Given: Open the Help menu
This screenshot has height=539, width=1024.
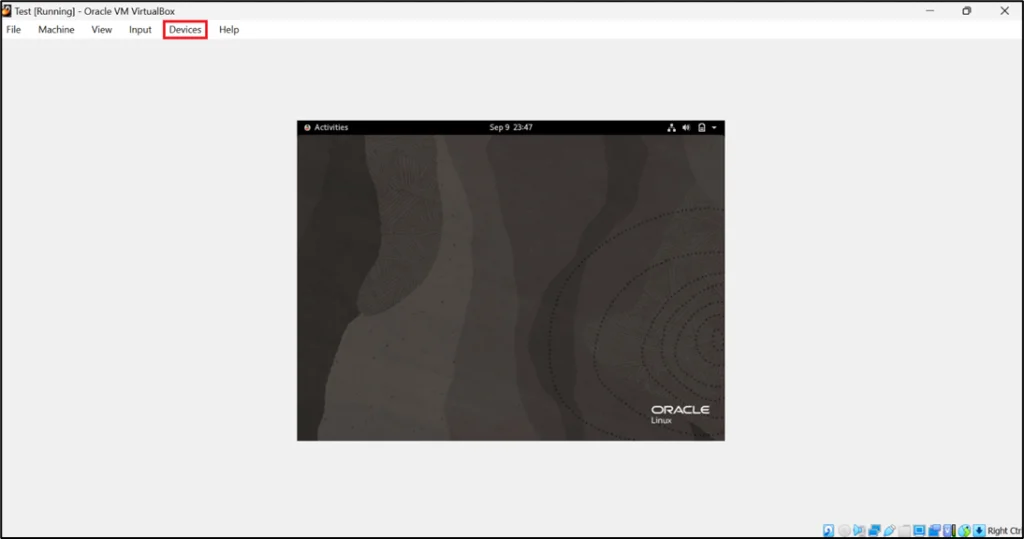Looking at the screenshot, I should (x=229, y=29).
